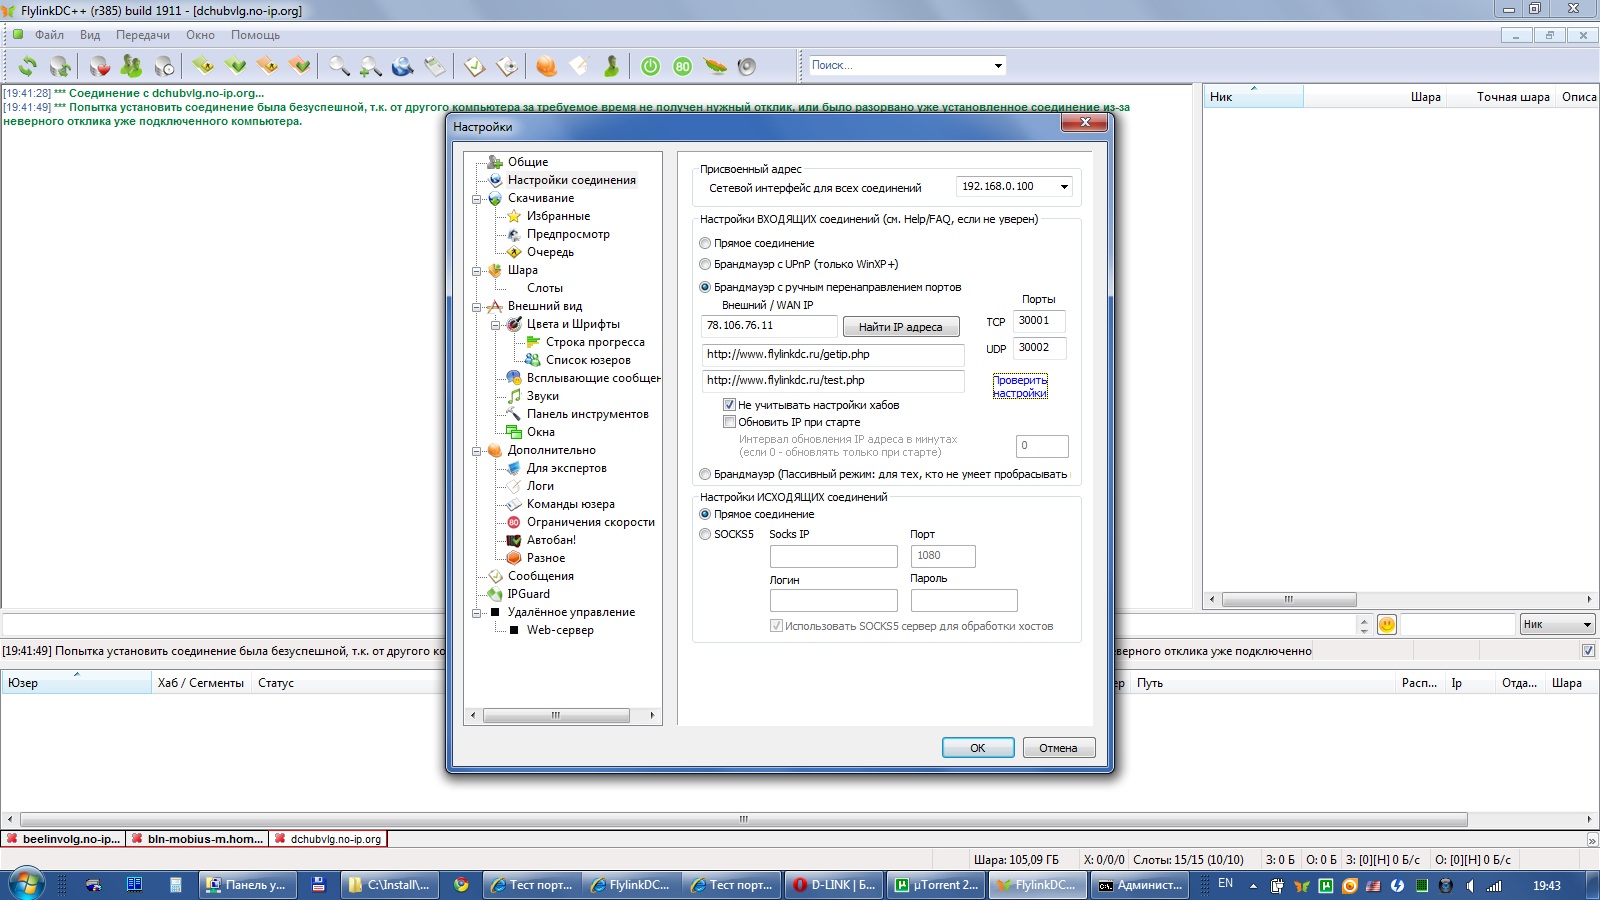1600x900 pixels.
Task: Click the gray speaker sound toolbar icon
Action: (x=746, y=66)
